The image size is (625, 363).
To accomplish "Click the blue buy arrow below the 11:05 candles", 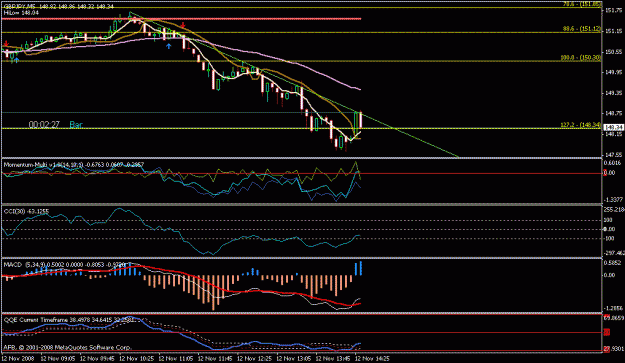I will tap(169, 47).
